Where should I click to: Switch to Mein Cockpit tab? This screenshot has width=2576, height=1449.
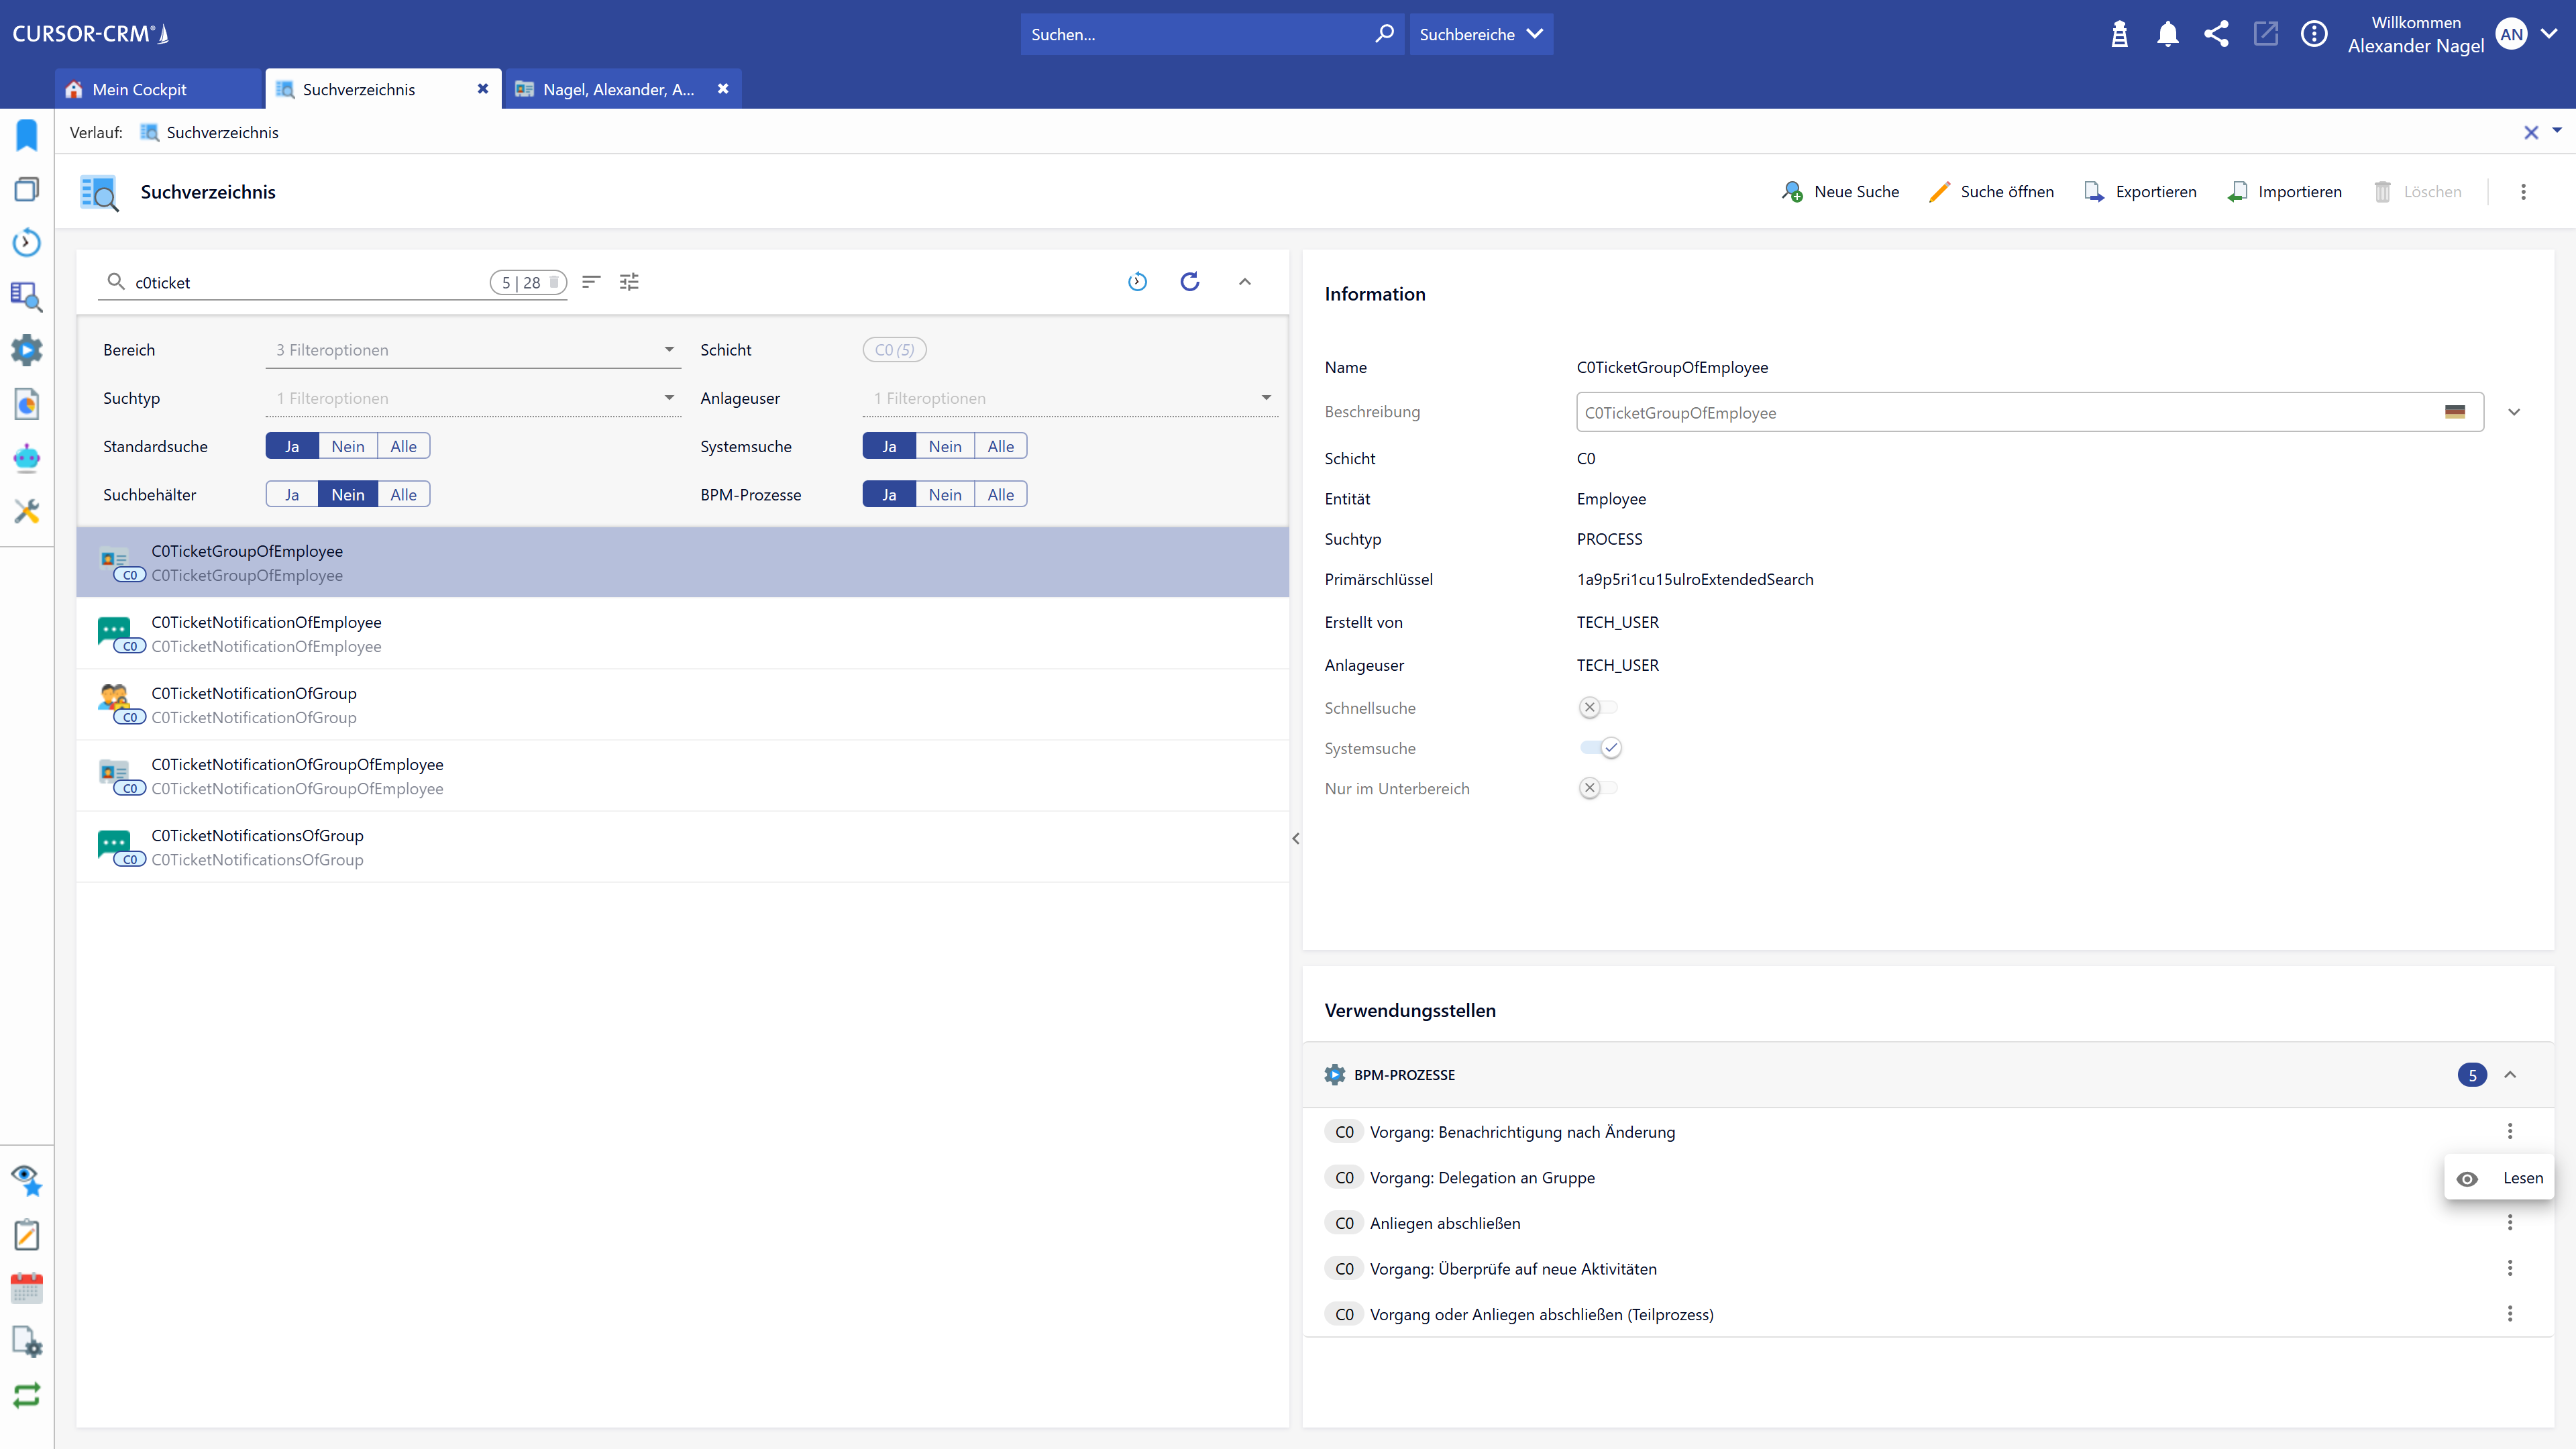point(159,89)
